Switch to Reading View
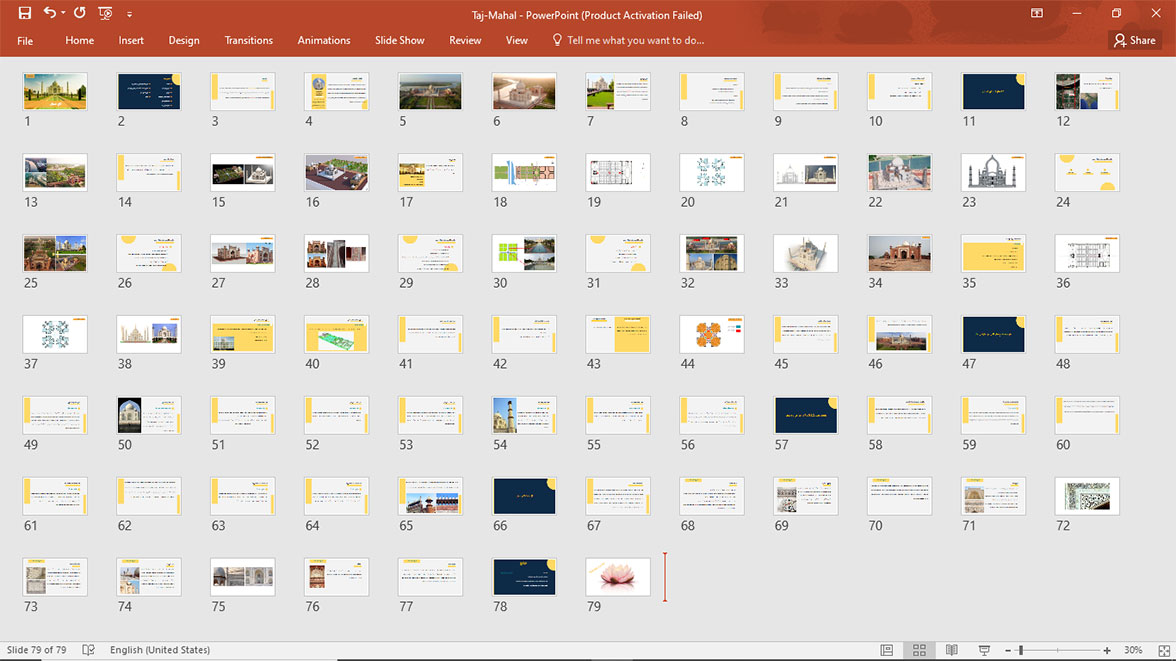The width and height of the screenshot is (1176, 661). click(x=951, y=650)
